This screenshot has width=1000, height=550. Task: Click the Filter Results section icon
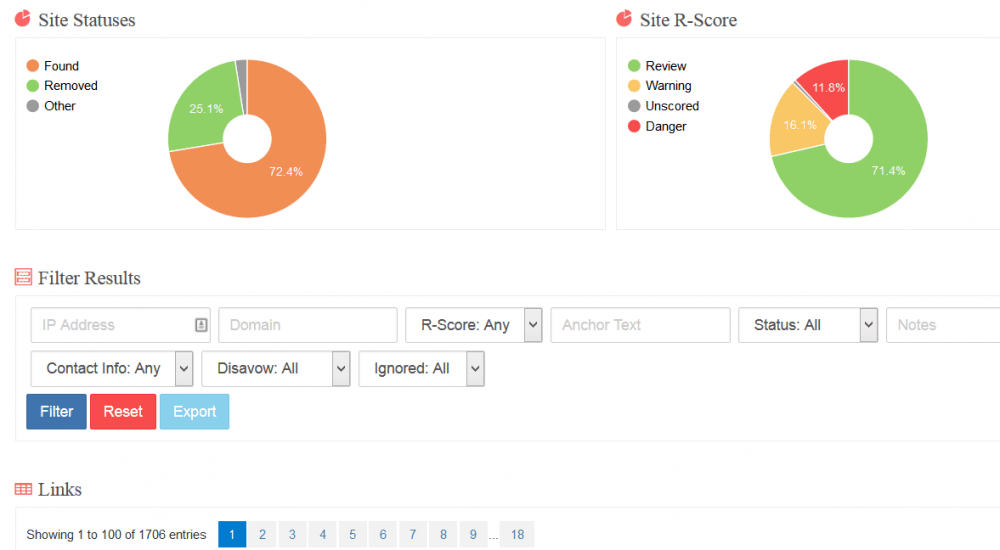pos(24,277)
